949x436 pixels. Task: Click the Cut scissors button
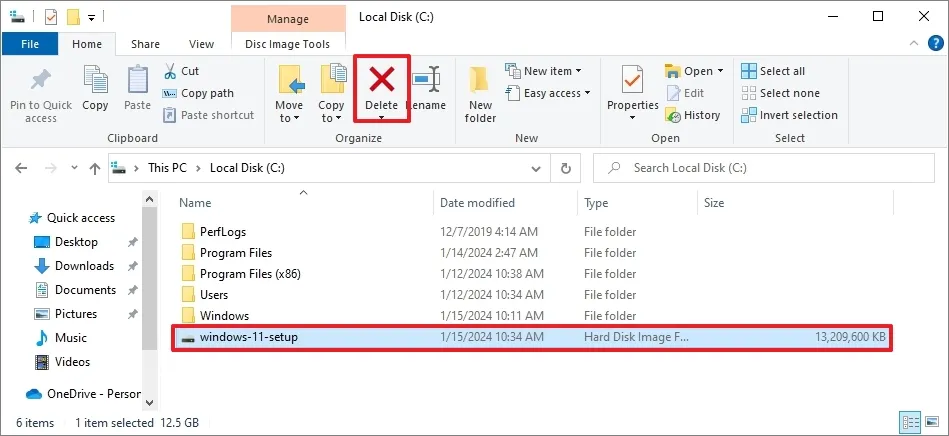point(181,71)
